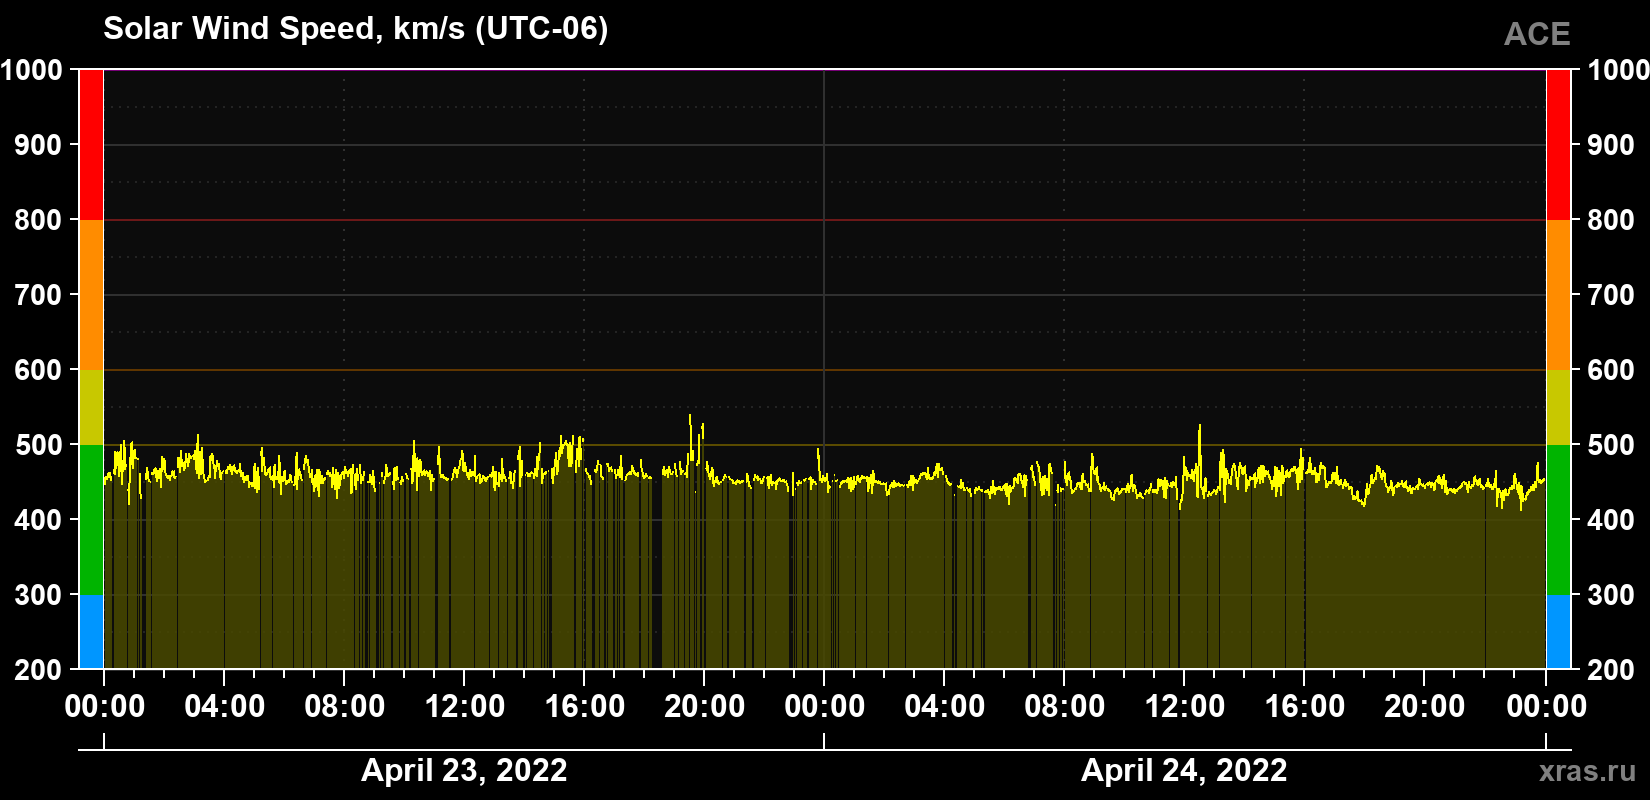Click the 04:00 time label for April 24

coord(944,707)
